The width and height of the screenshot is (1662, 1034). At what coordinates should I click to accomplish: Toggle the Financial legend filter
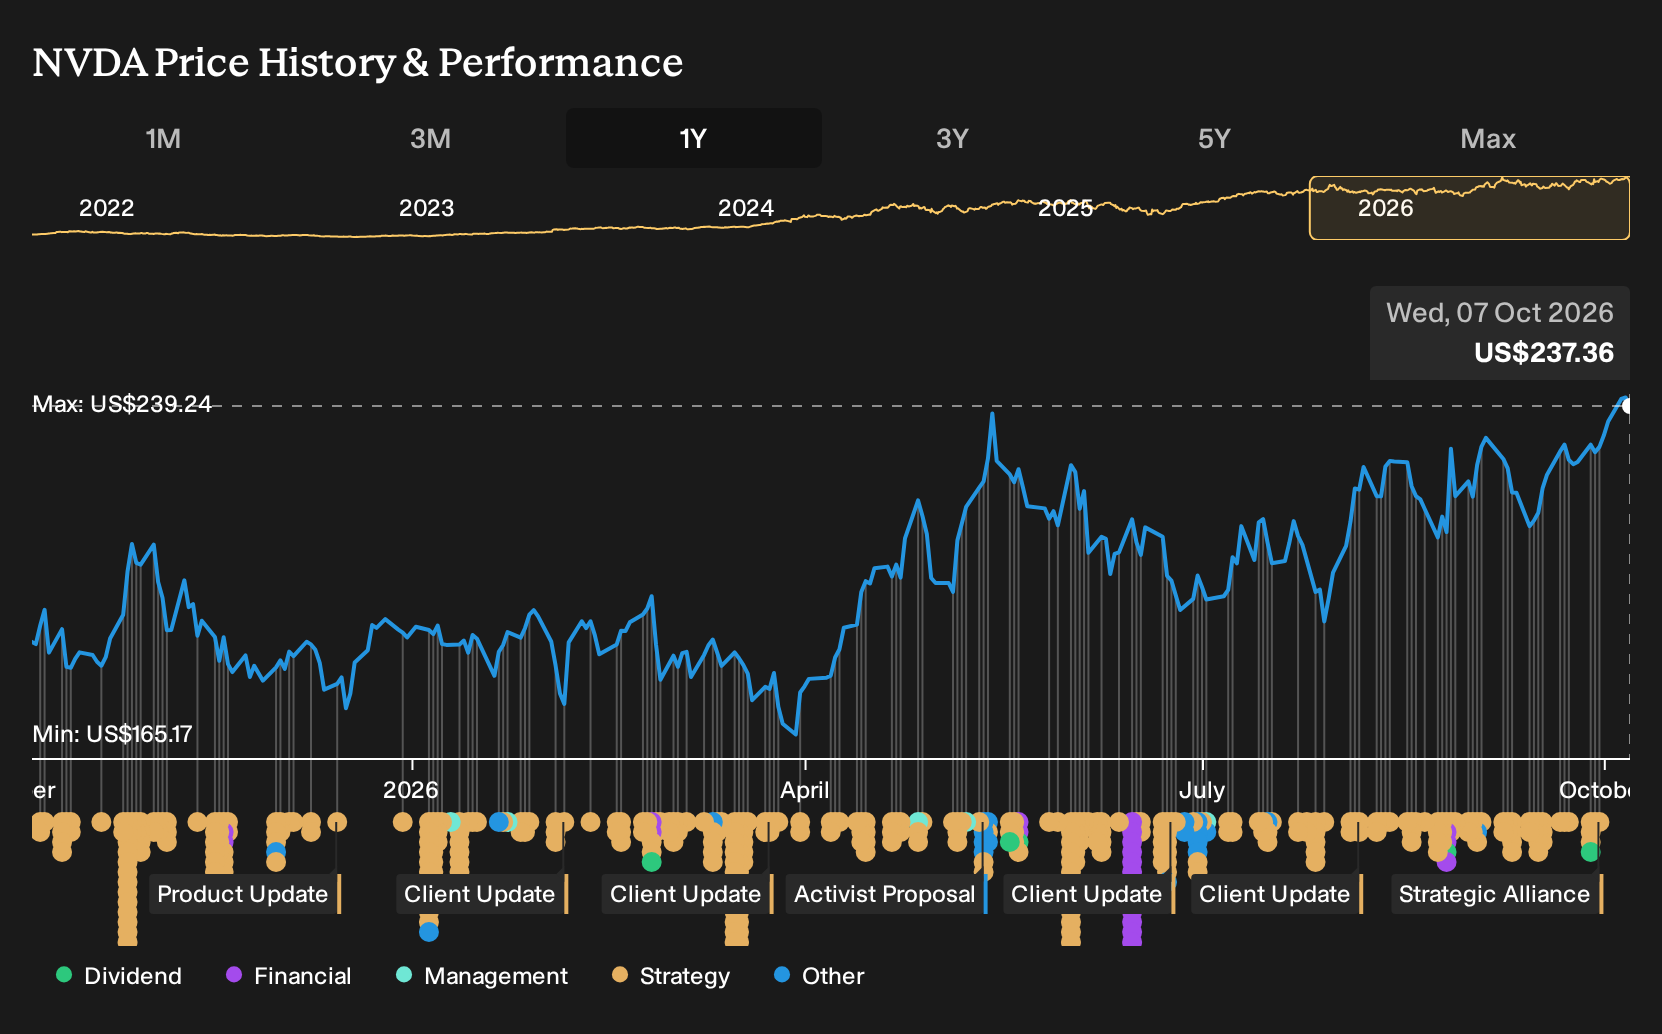point(289,976)
